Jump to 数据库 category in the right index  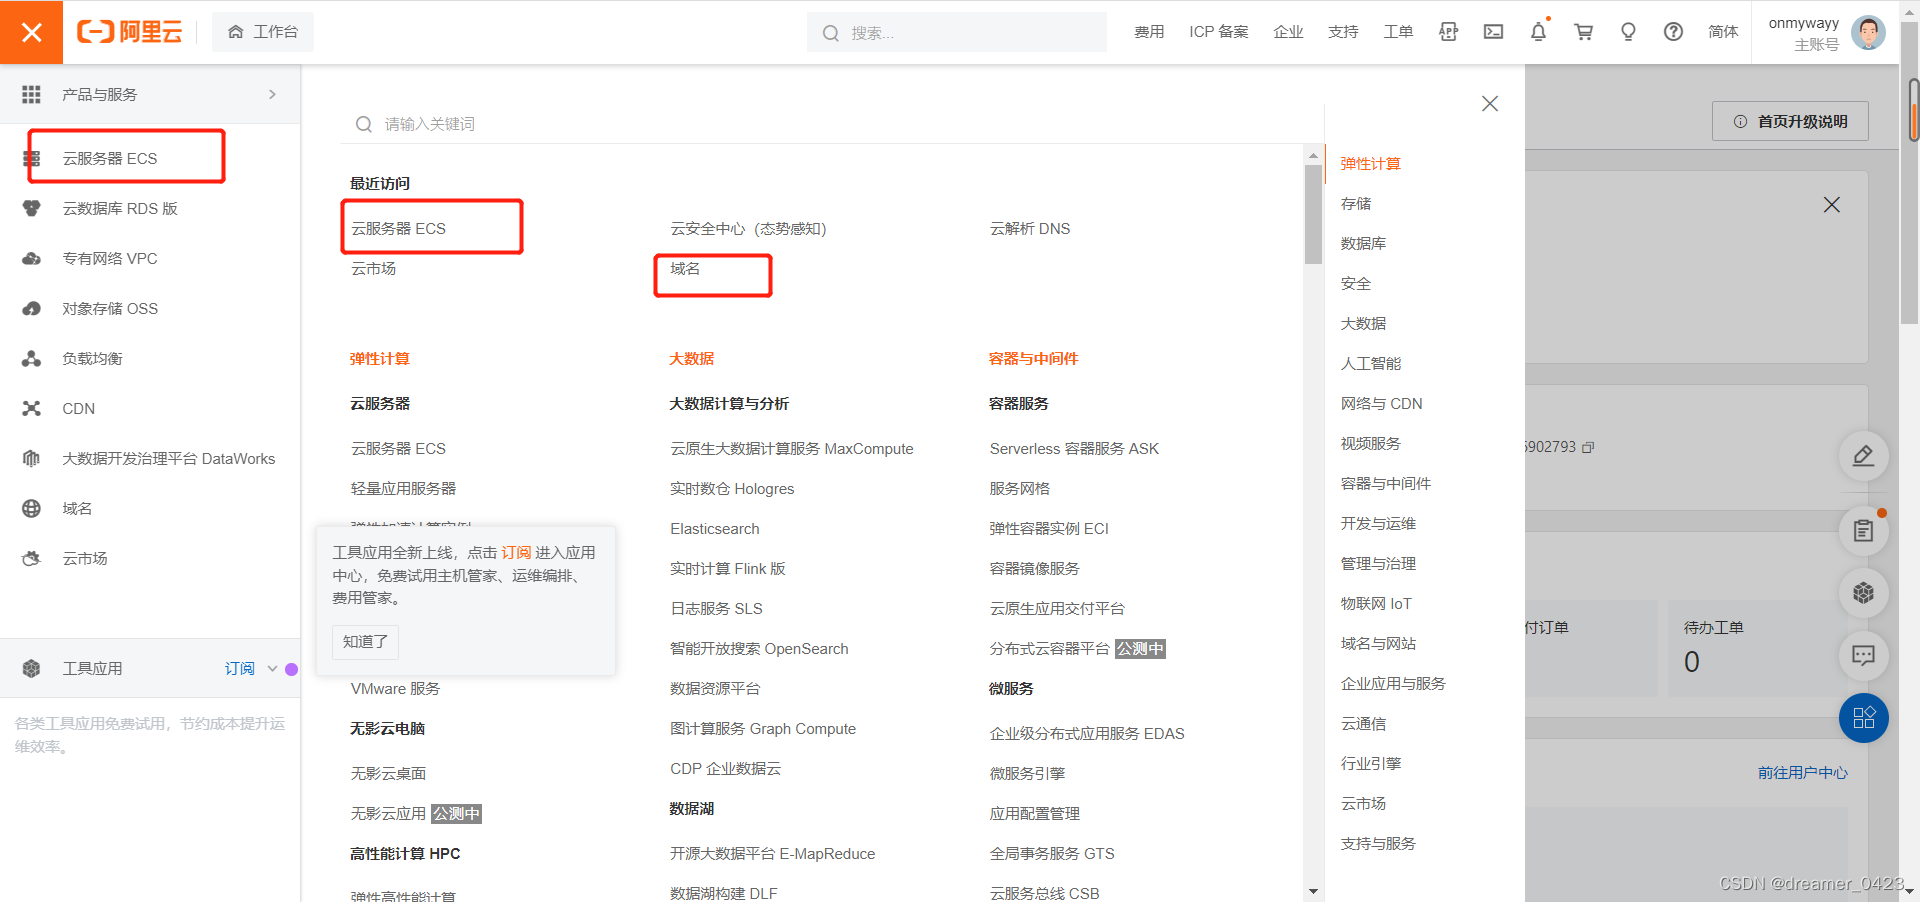click(1363, 243)
